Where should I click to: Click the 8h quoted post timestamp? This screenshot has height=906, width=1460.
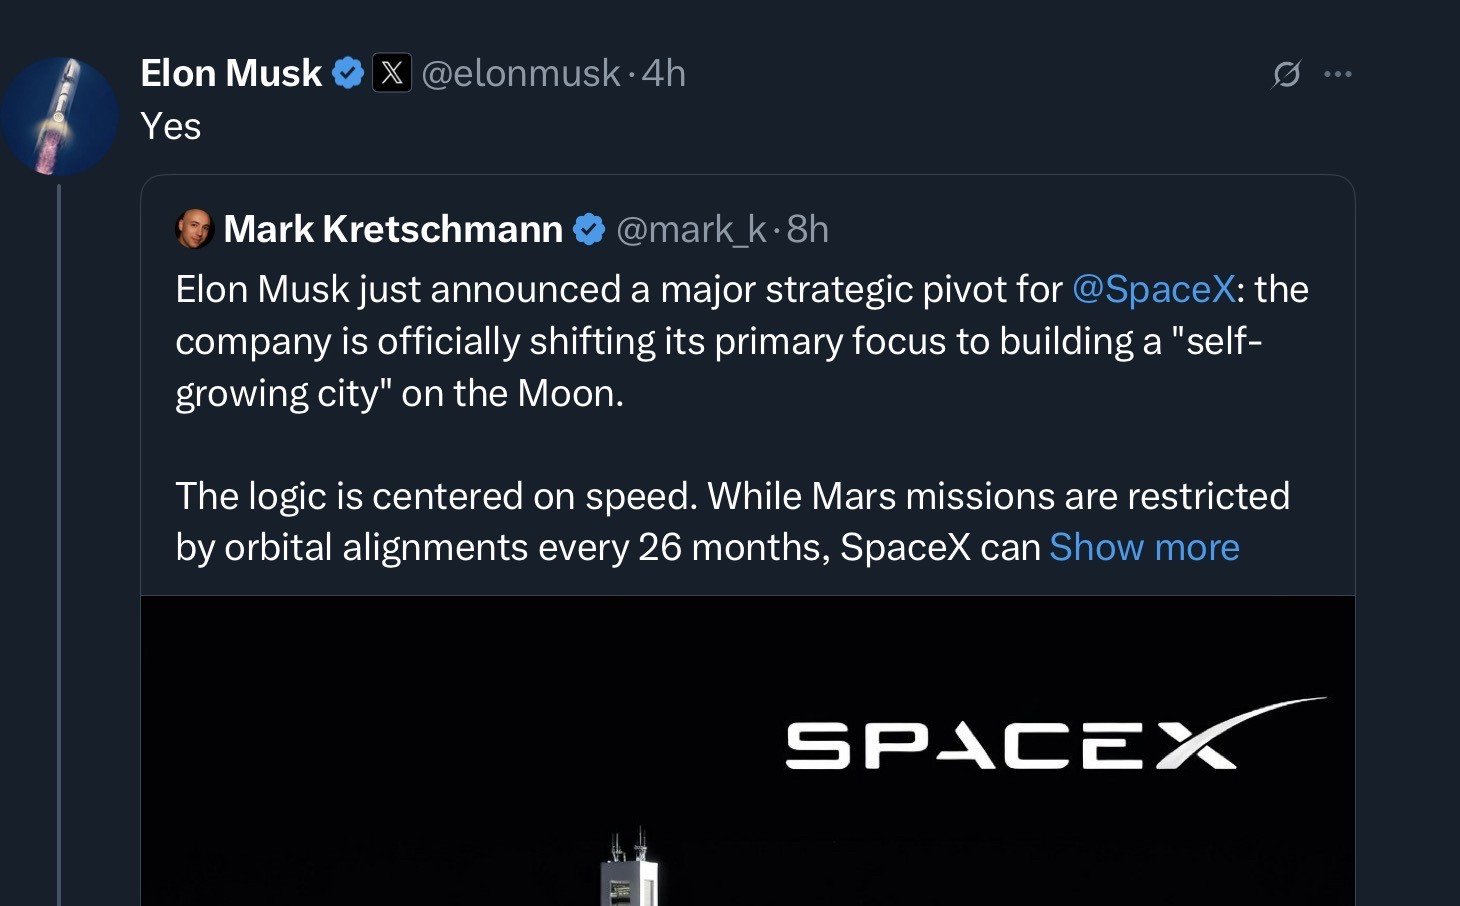click(808, 229)
